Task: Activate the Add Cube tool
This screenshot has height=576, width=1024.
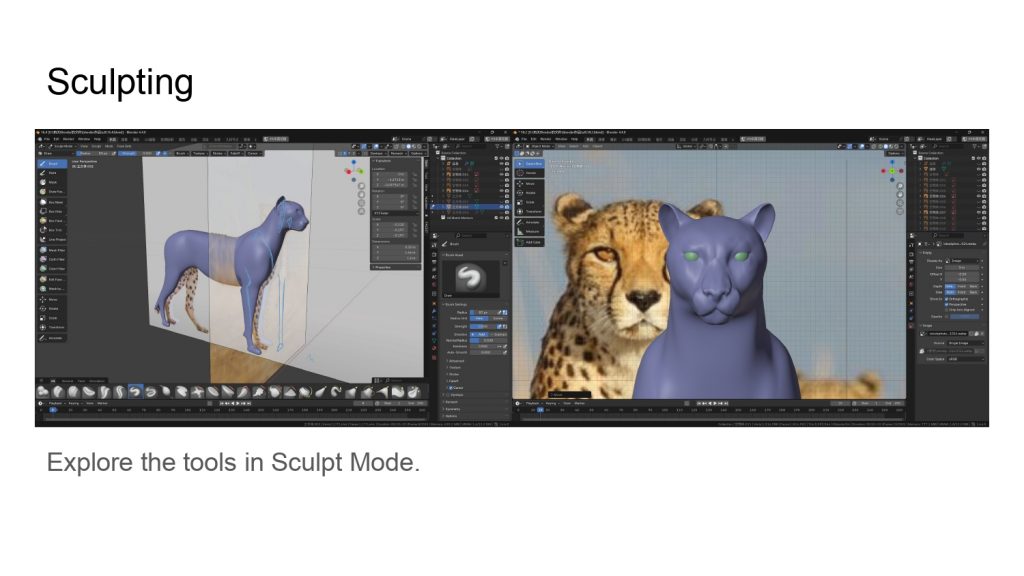Action: coord(531,242)
